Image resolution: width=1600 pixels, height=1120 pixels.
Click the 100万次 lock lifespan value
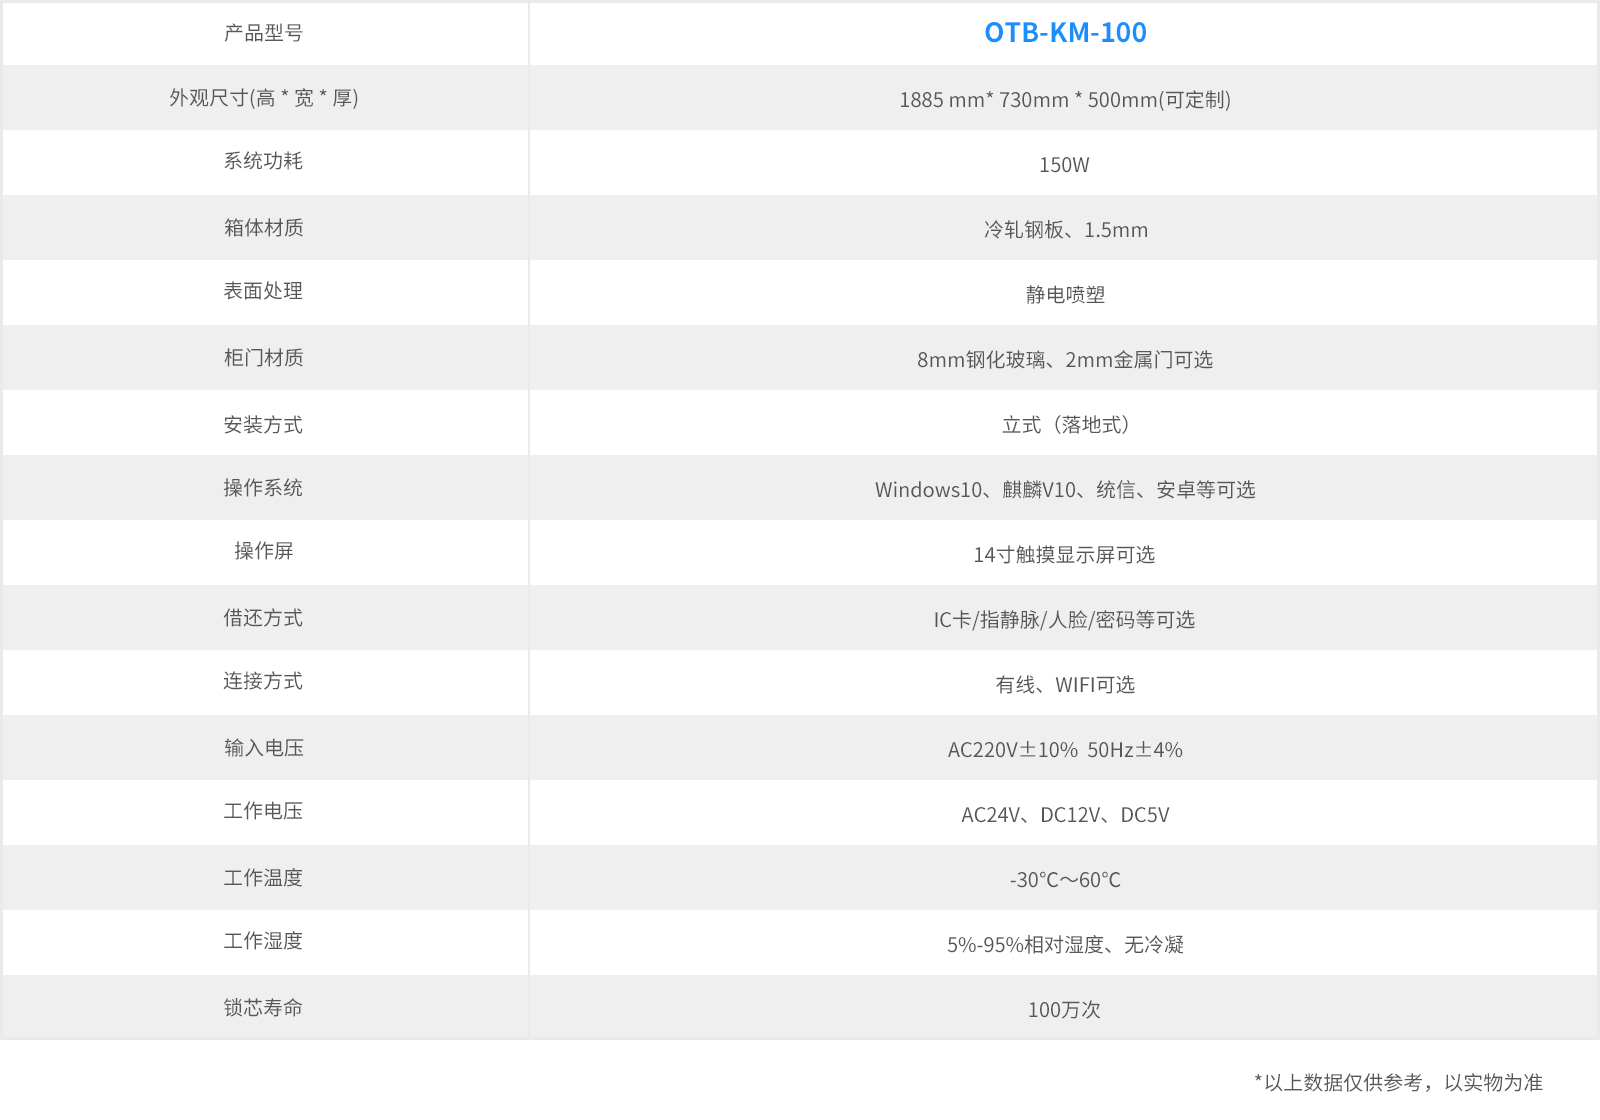point(1064,1010)
